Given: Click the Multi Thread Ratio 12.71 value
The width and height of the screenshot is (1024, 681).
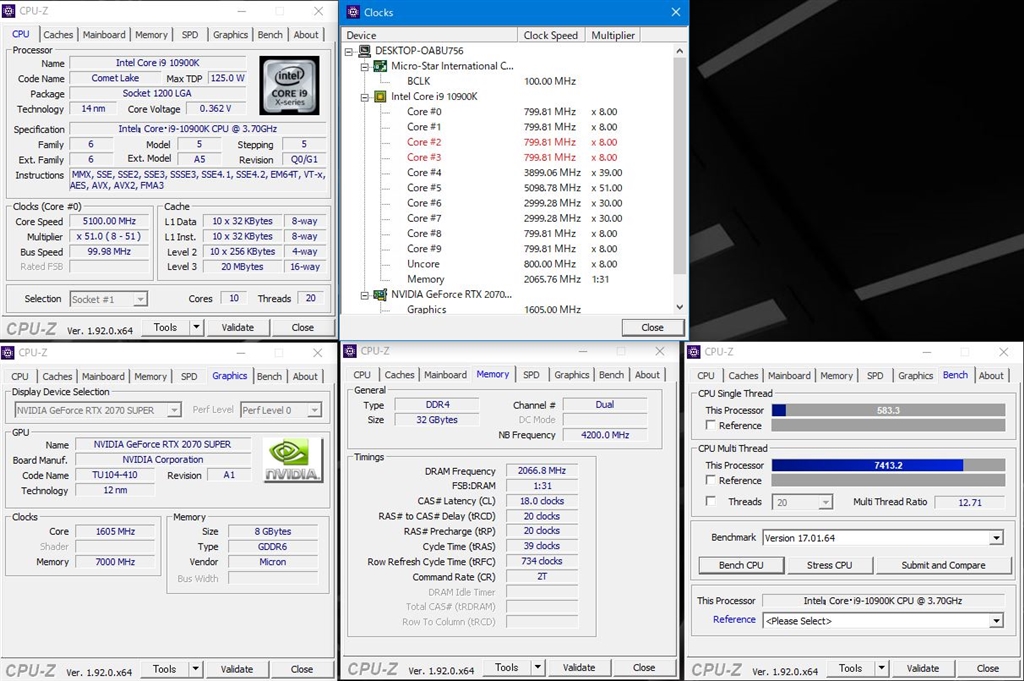Looking at the screenshot, I should tap(970, 502).
